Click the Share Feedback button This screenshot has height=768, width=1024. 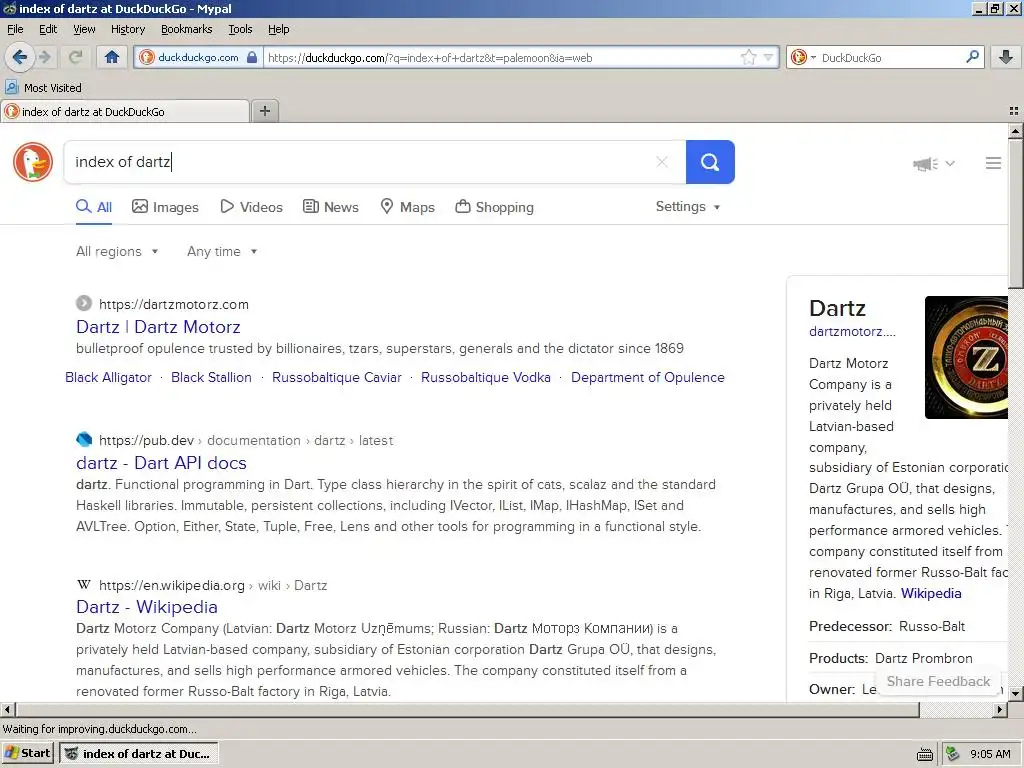[938, 681]
